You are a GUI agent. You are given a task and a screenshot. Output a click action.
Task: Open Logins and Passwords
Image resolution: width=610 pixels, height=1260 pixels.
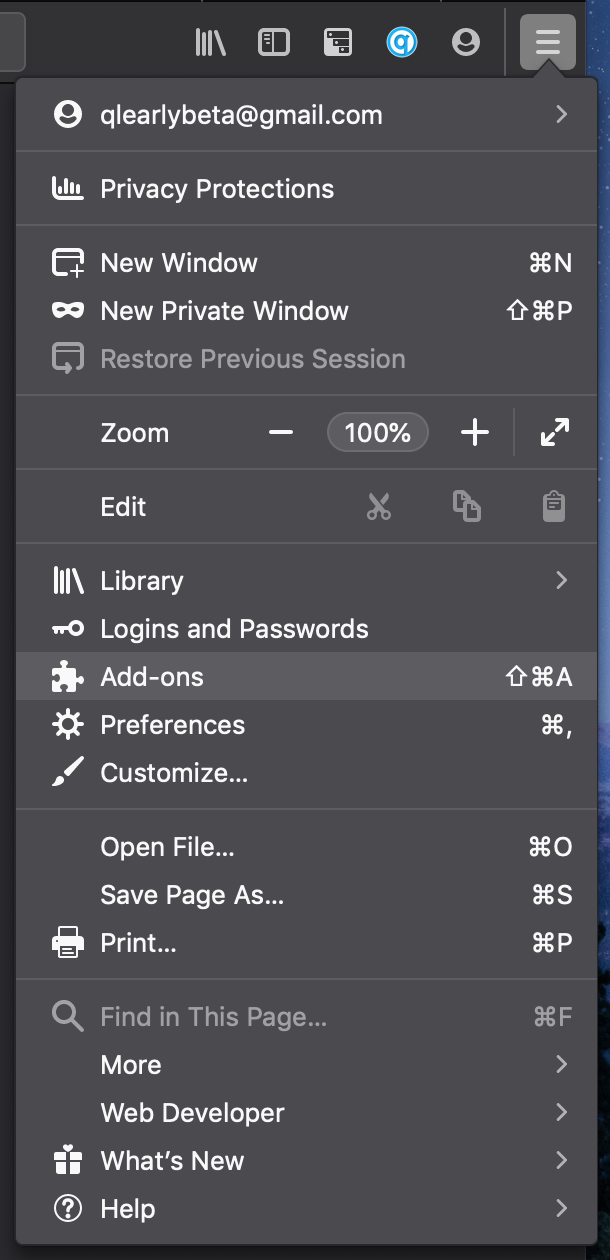(x=307, y=629)
